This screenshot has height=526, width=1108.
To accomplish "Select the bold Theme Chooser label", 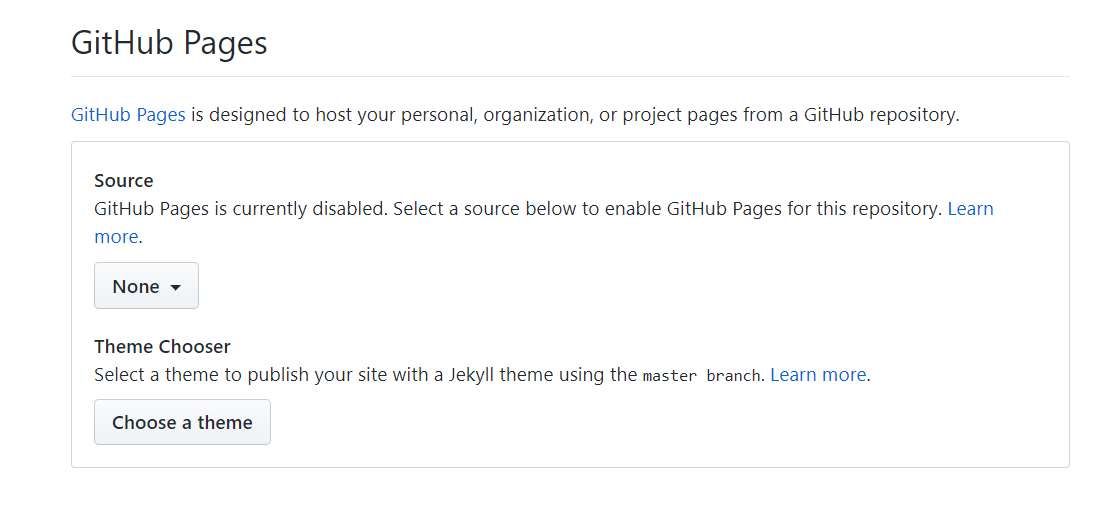I will click(x=162, y=347).
